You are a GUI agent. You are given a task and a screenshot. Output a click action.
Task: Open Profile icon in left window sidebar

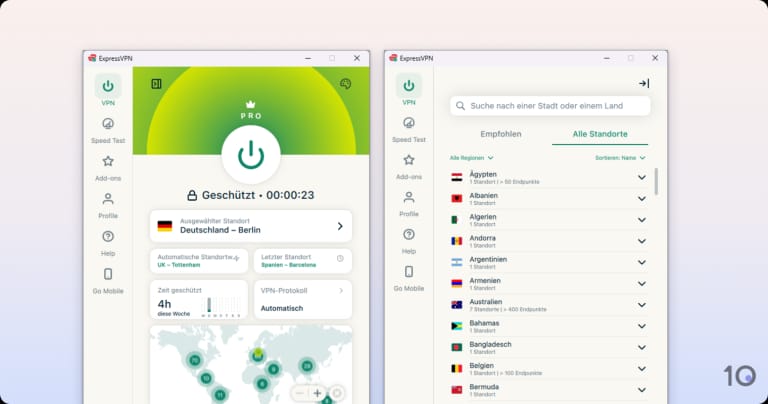tap(108, 199)
